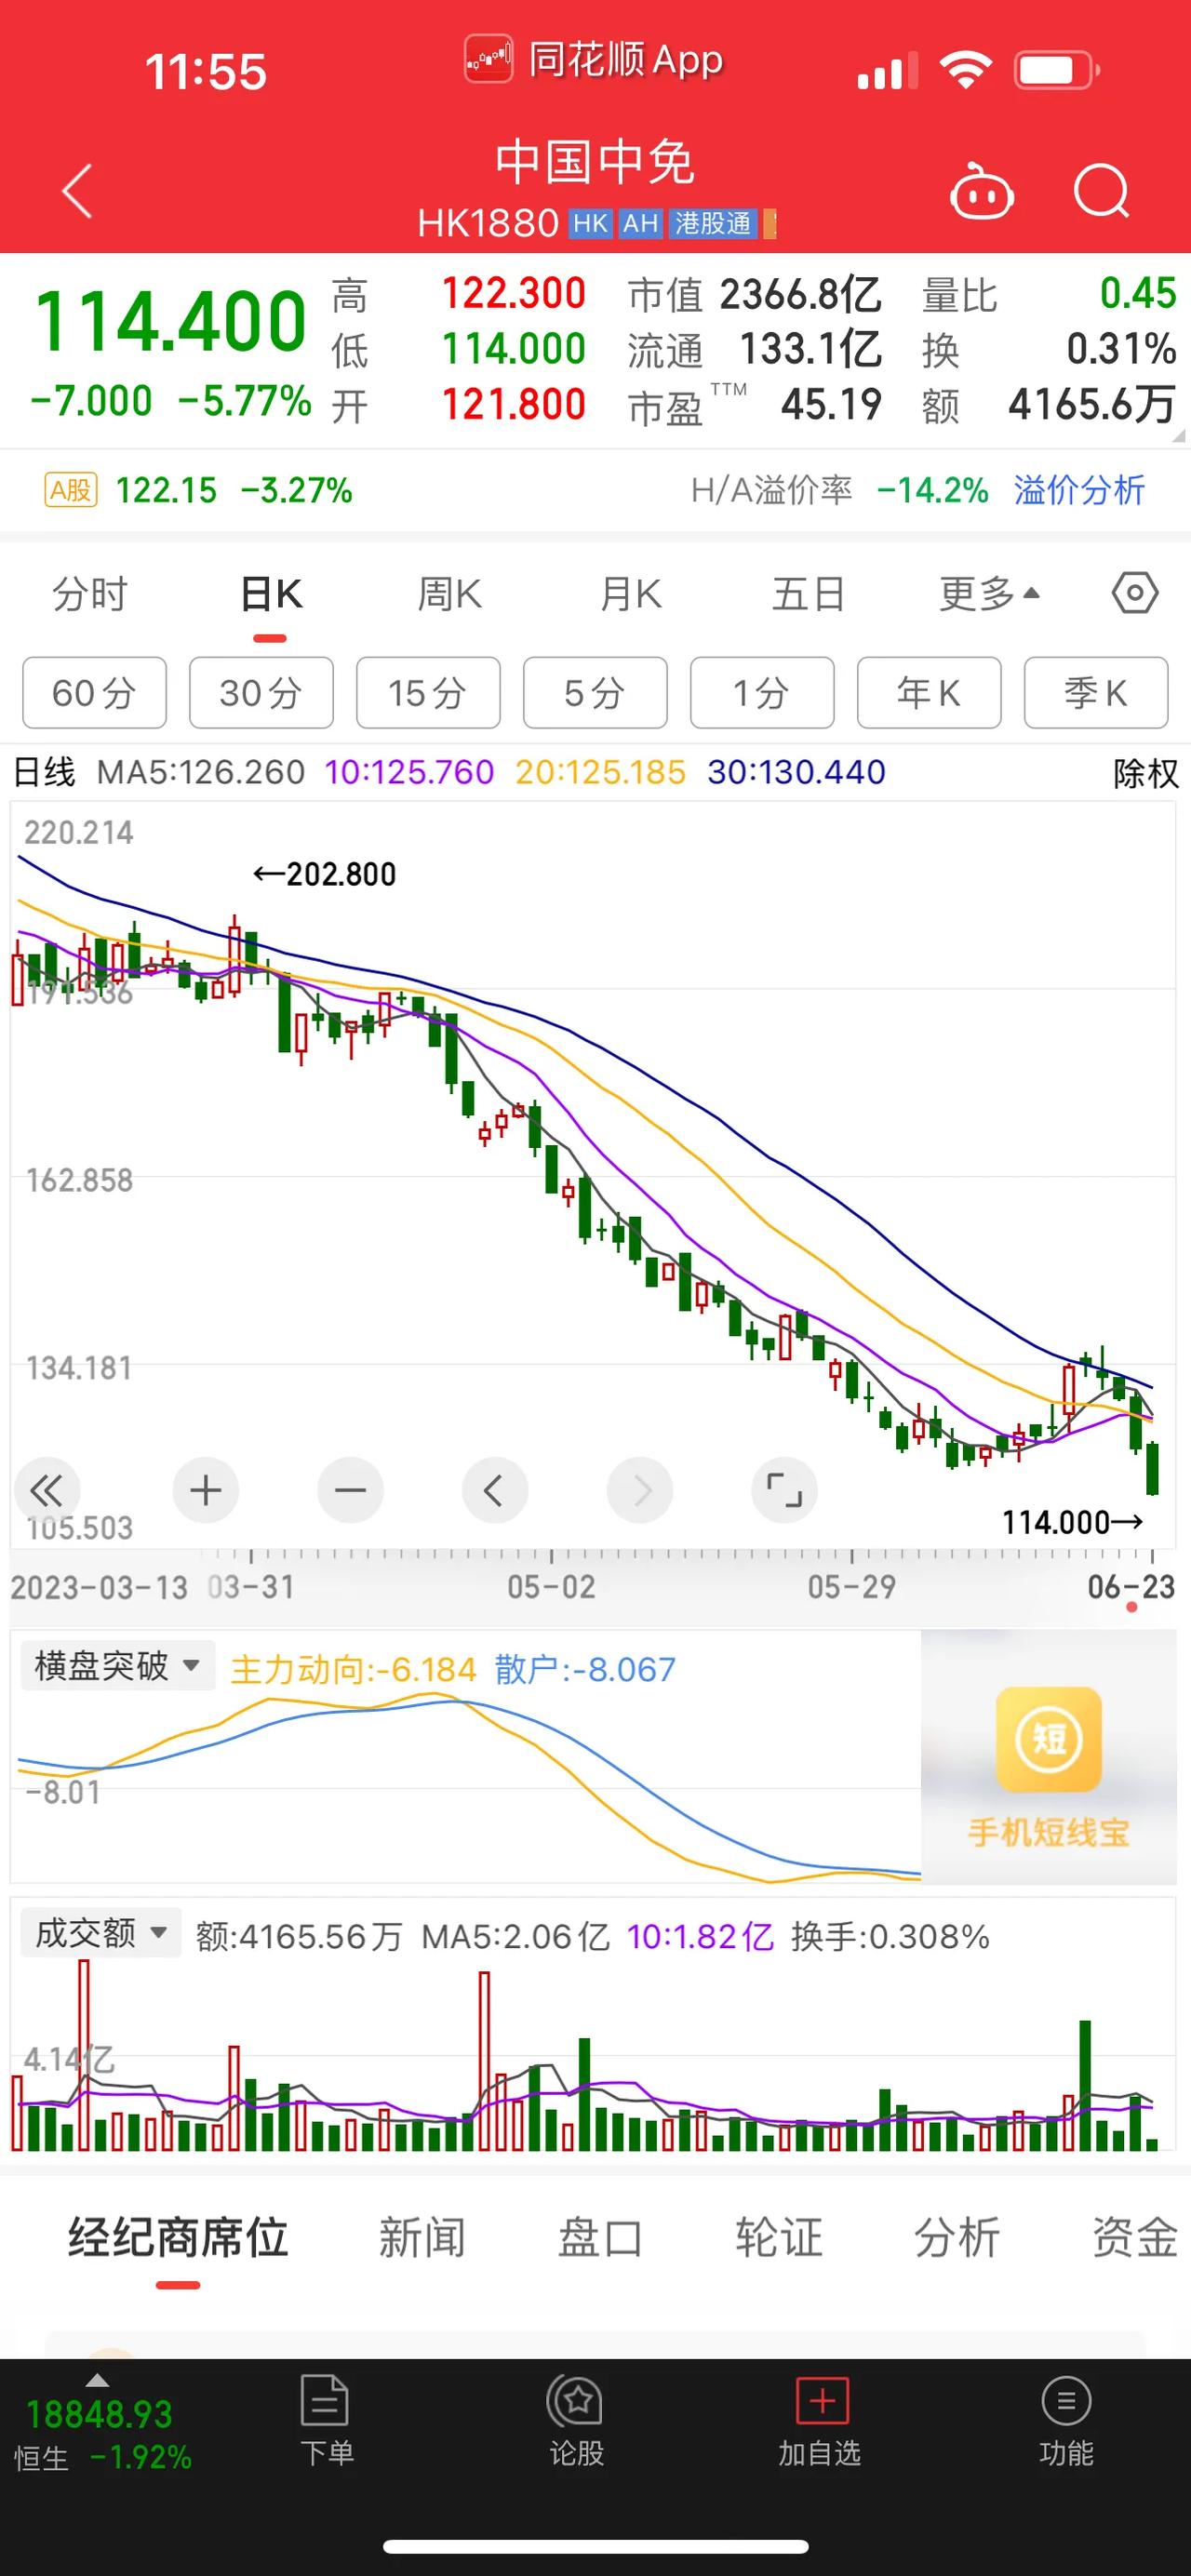The height and width of the screenshot is (2576, 1191).
Task: Tap the yellow MA20 125.185 legend
Action: tap(600, 772)
